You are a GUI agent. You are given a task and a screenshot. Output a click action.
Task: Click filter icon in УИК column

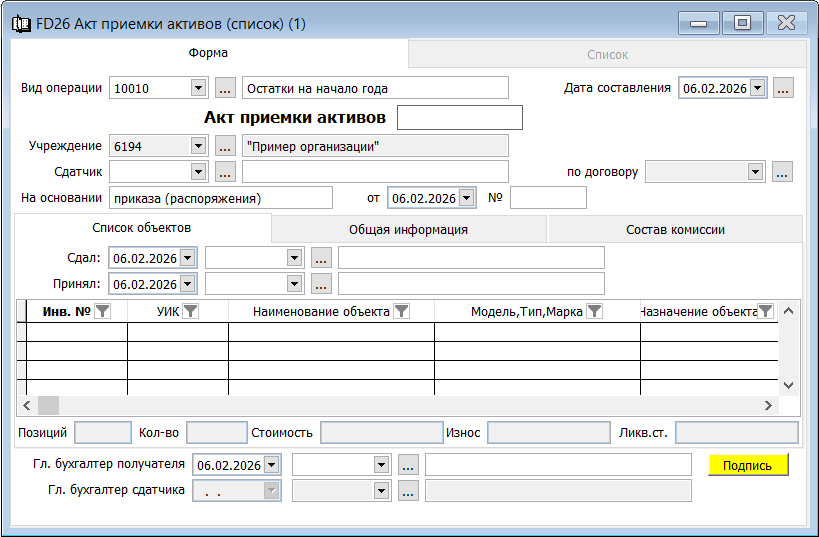[x=190, y=312]
